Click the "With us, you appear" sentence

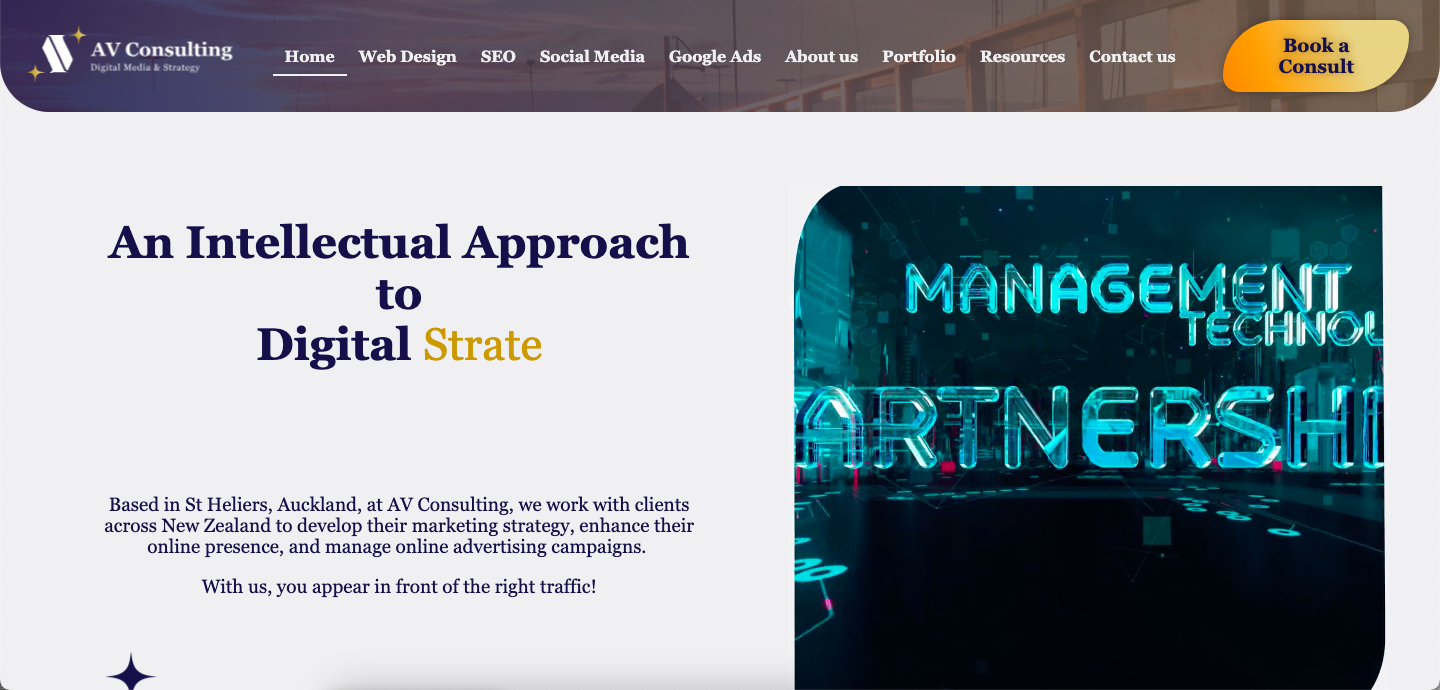pyautogui.click(x=399, y=587)
